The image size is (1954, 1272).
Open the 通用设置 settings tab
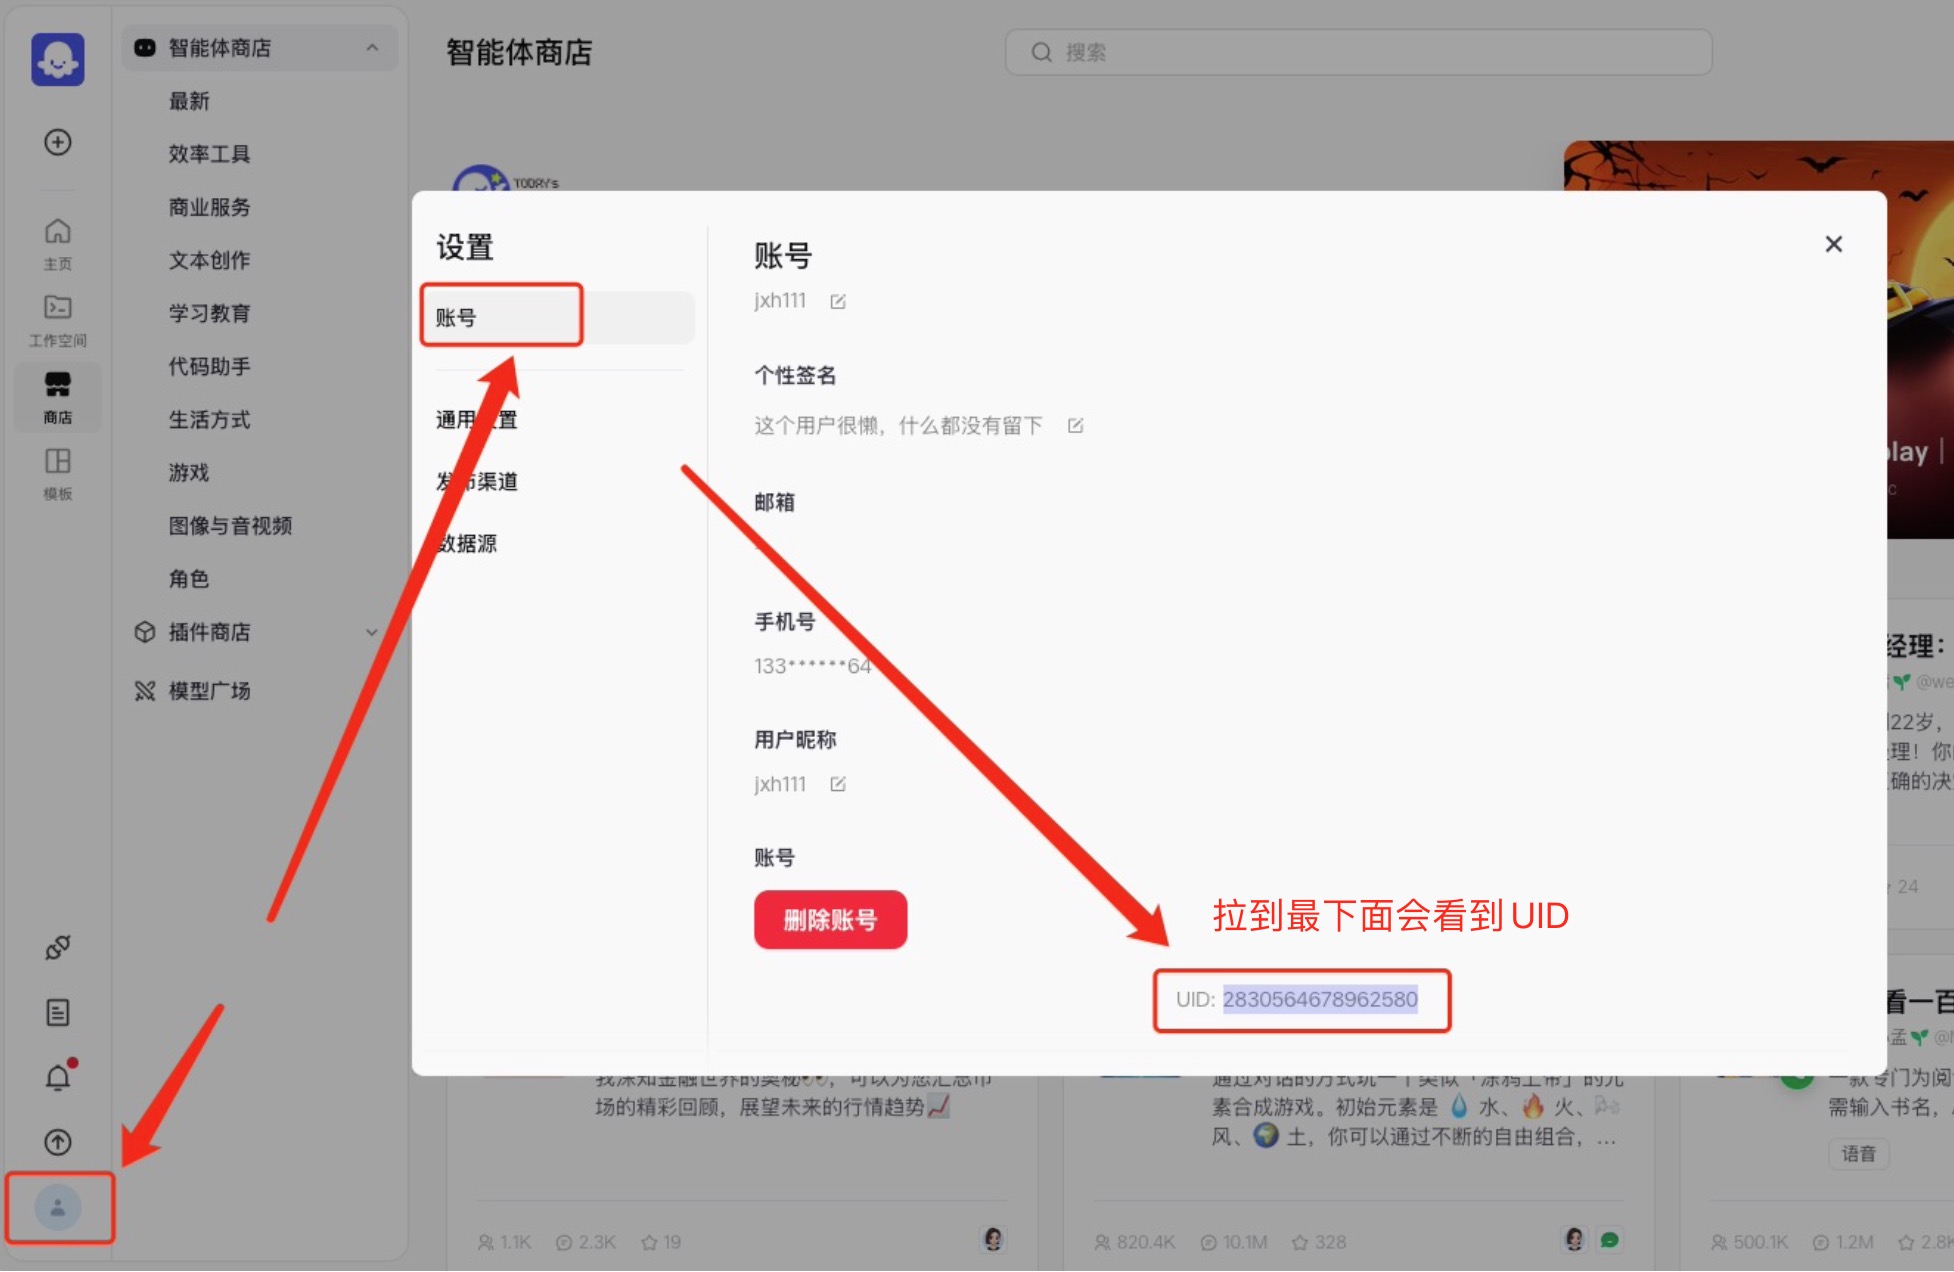click(477, 419)
